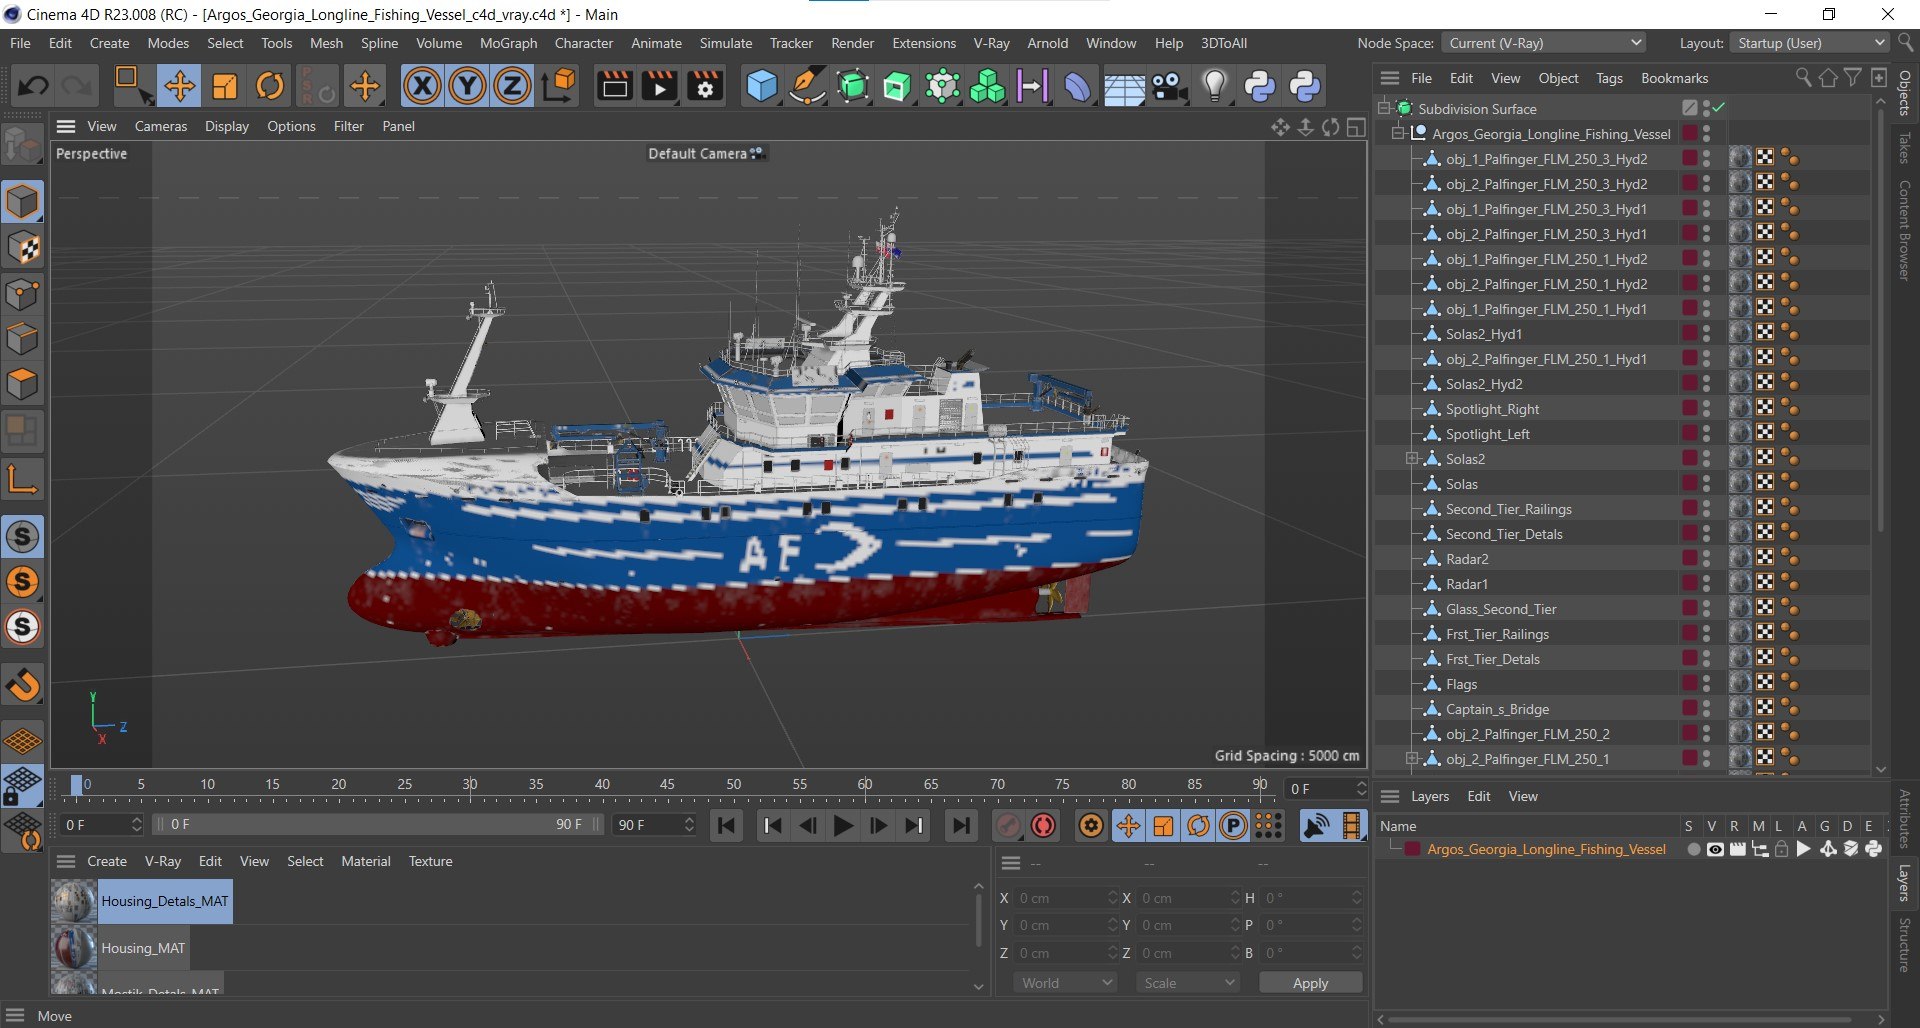The image size is (1920, 1028).
Task: Open Layout dropdown Startup (User)
Action: point(1810,43)
